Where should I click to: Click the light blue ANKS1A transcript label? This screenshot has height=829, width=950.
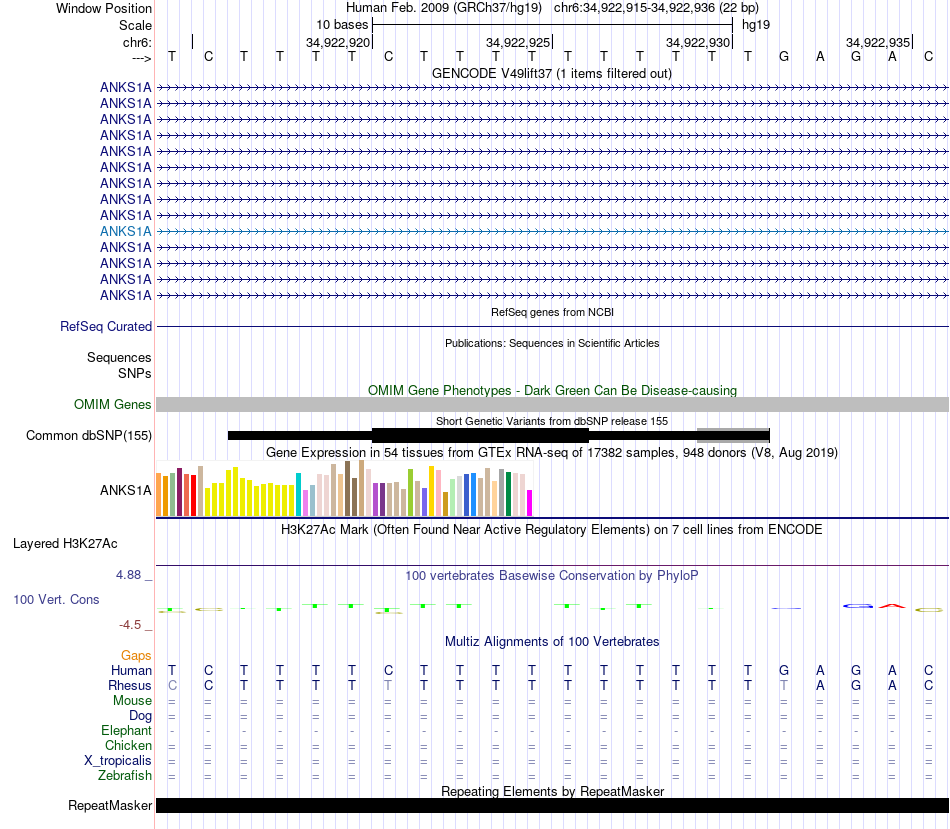pyautogui.click(x=125, y=231)
